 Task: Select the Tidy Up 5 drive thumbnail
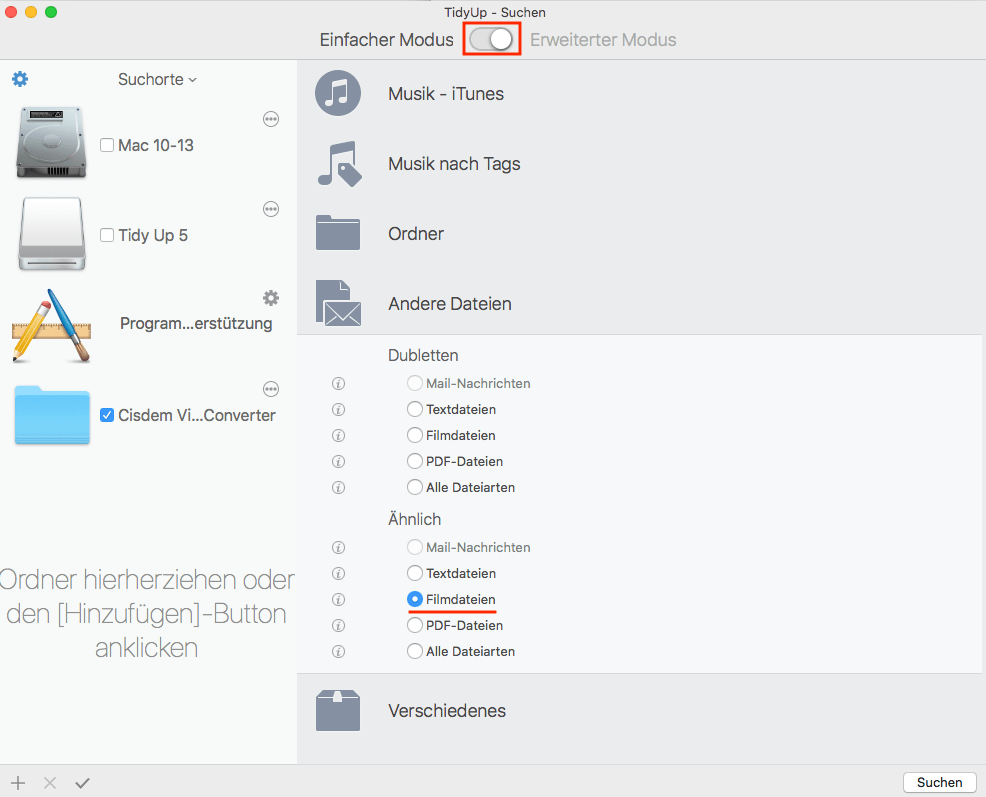point(52,234)
